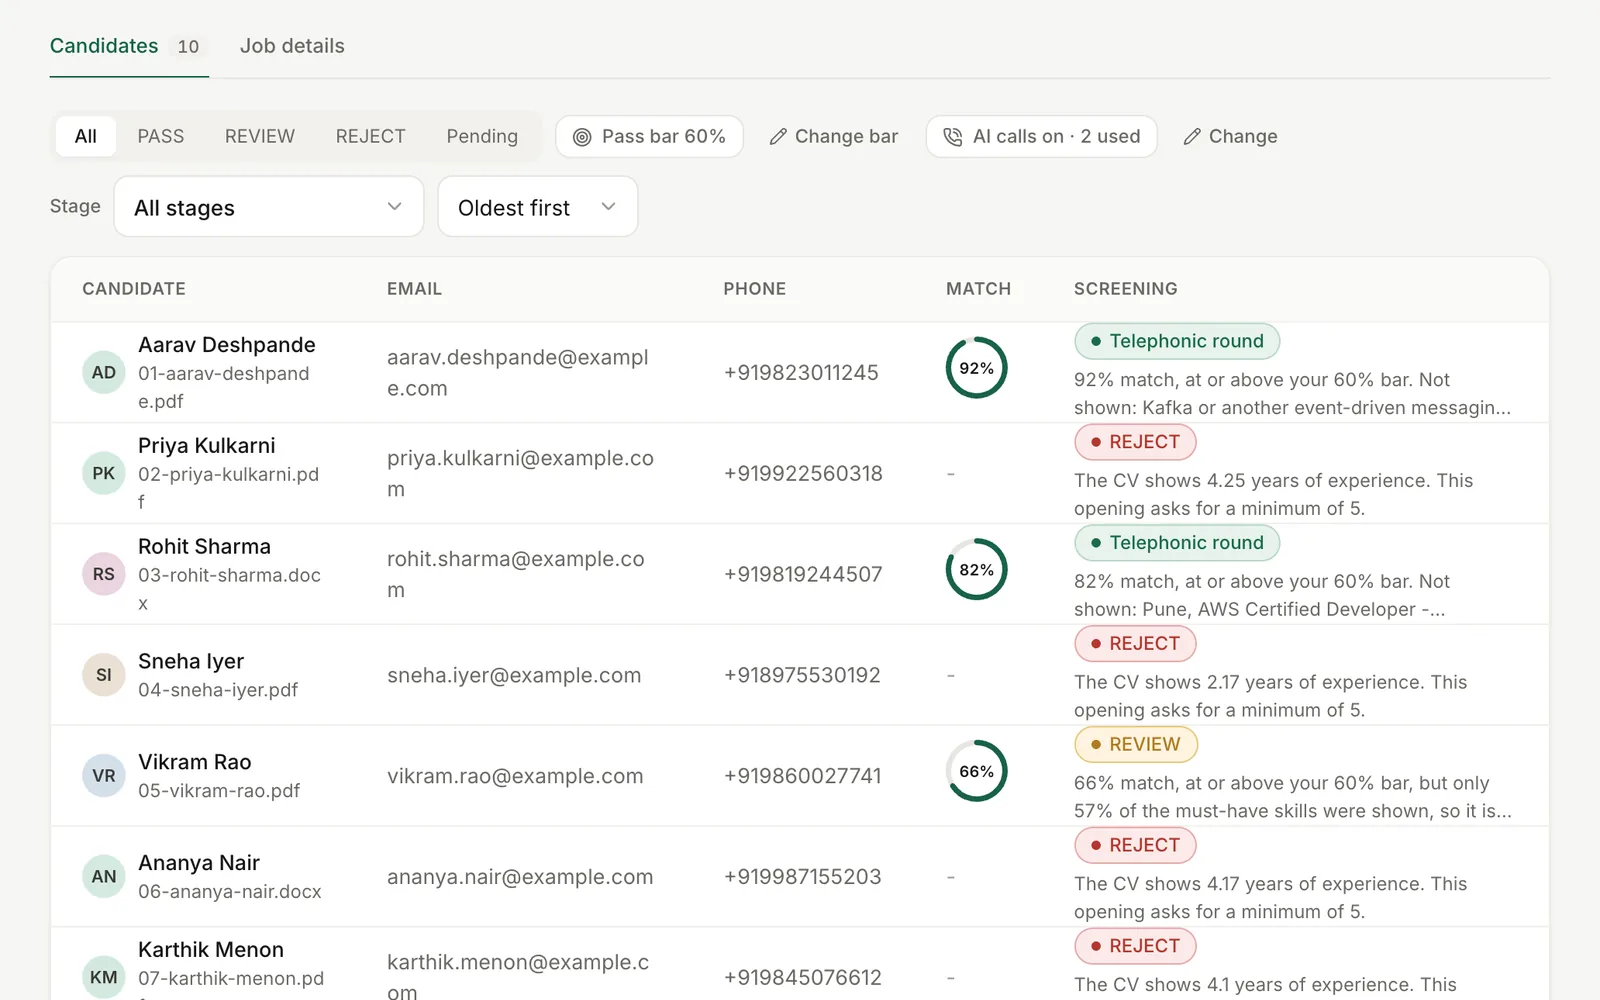This screenshot has height=1000, width=1600.
Task: Click the VR avatar for Vikram Rao
Action: tap(104, 776)
